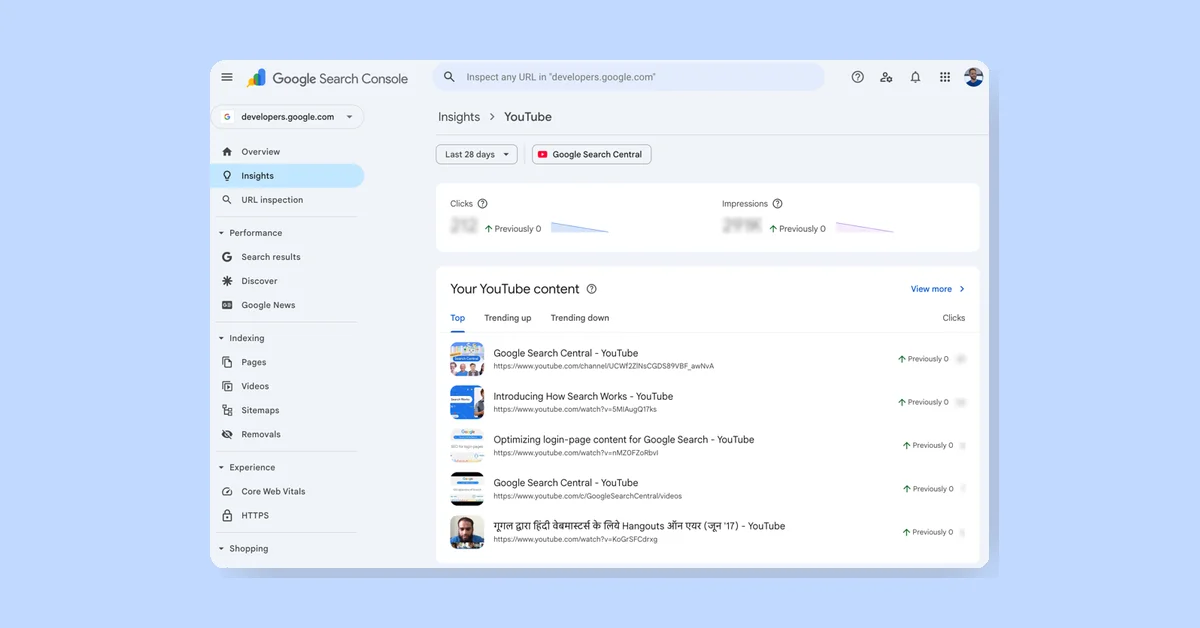Open the Discover report
Image resolution: width=1200 pixels, height=628 pixels.
click(x=258, y=280)
